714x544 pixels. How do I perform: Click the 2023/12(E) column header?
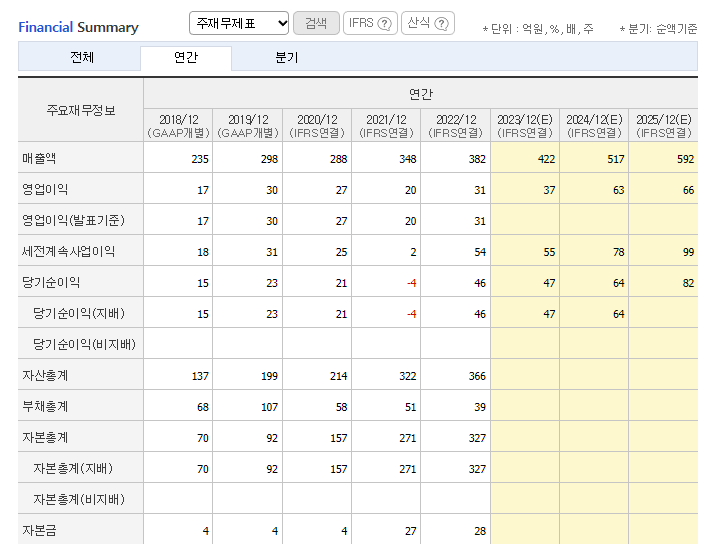(525, 126)
